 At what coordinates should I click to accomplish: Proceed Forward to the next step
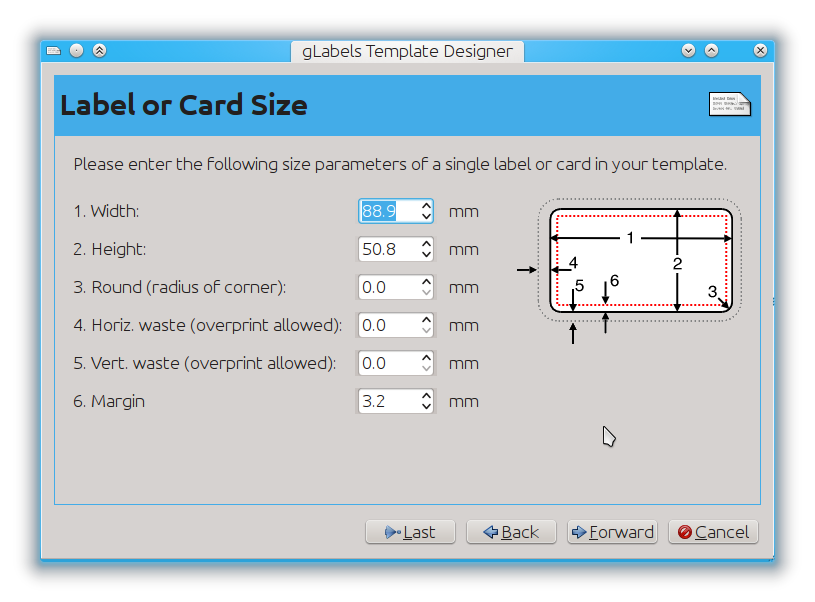pos(612,532)
